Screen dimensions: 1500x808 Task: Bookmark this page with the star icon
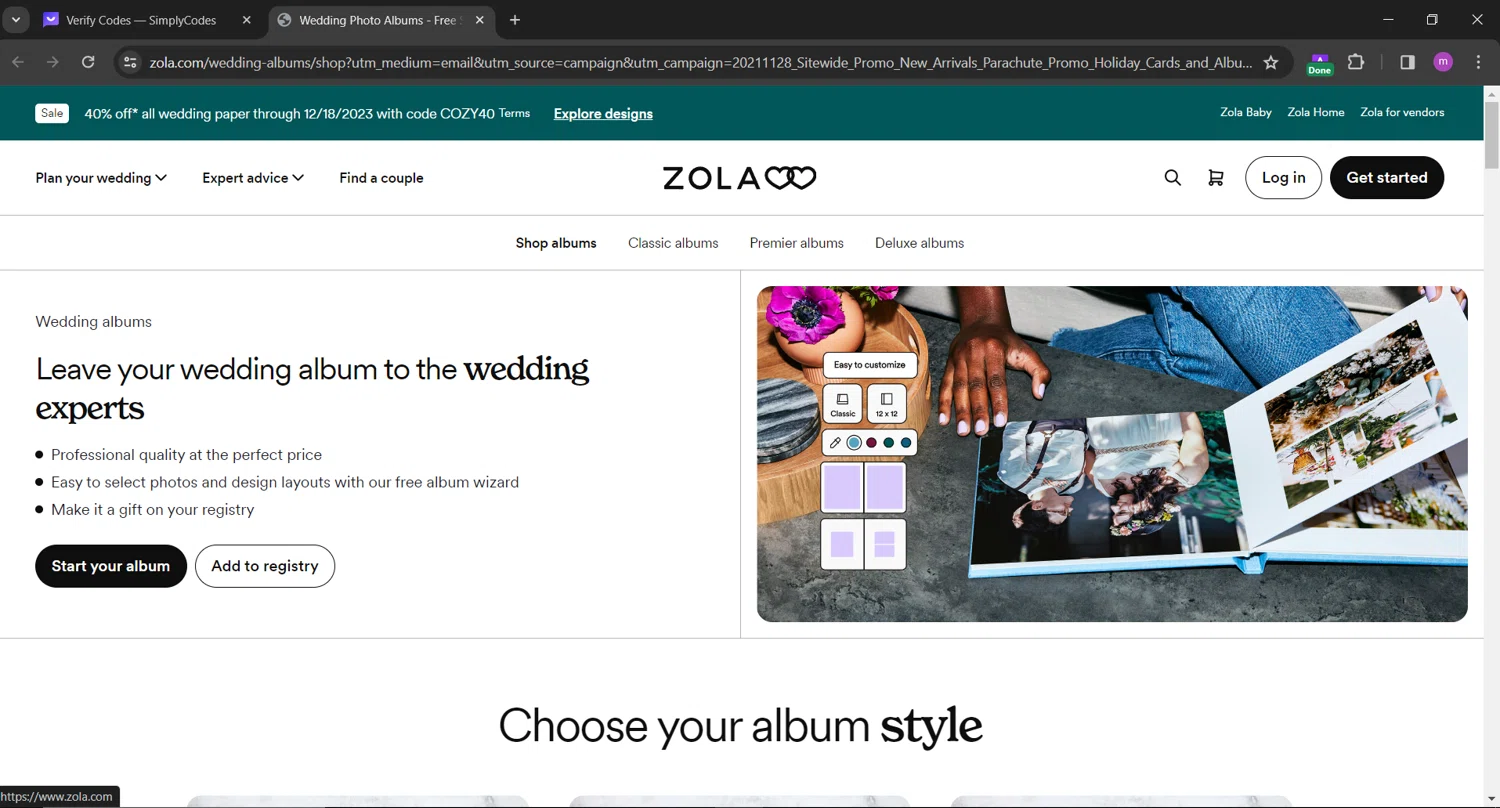(1271, 62)
